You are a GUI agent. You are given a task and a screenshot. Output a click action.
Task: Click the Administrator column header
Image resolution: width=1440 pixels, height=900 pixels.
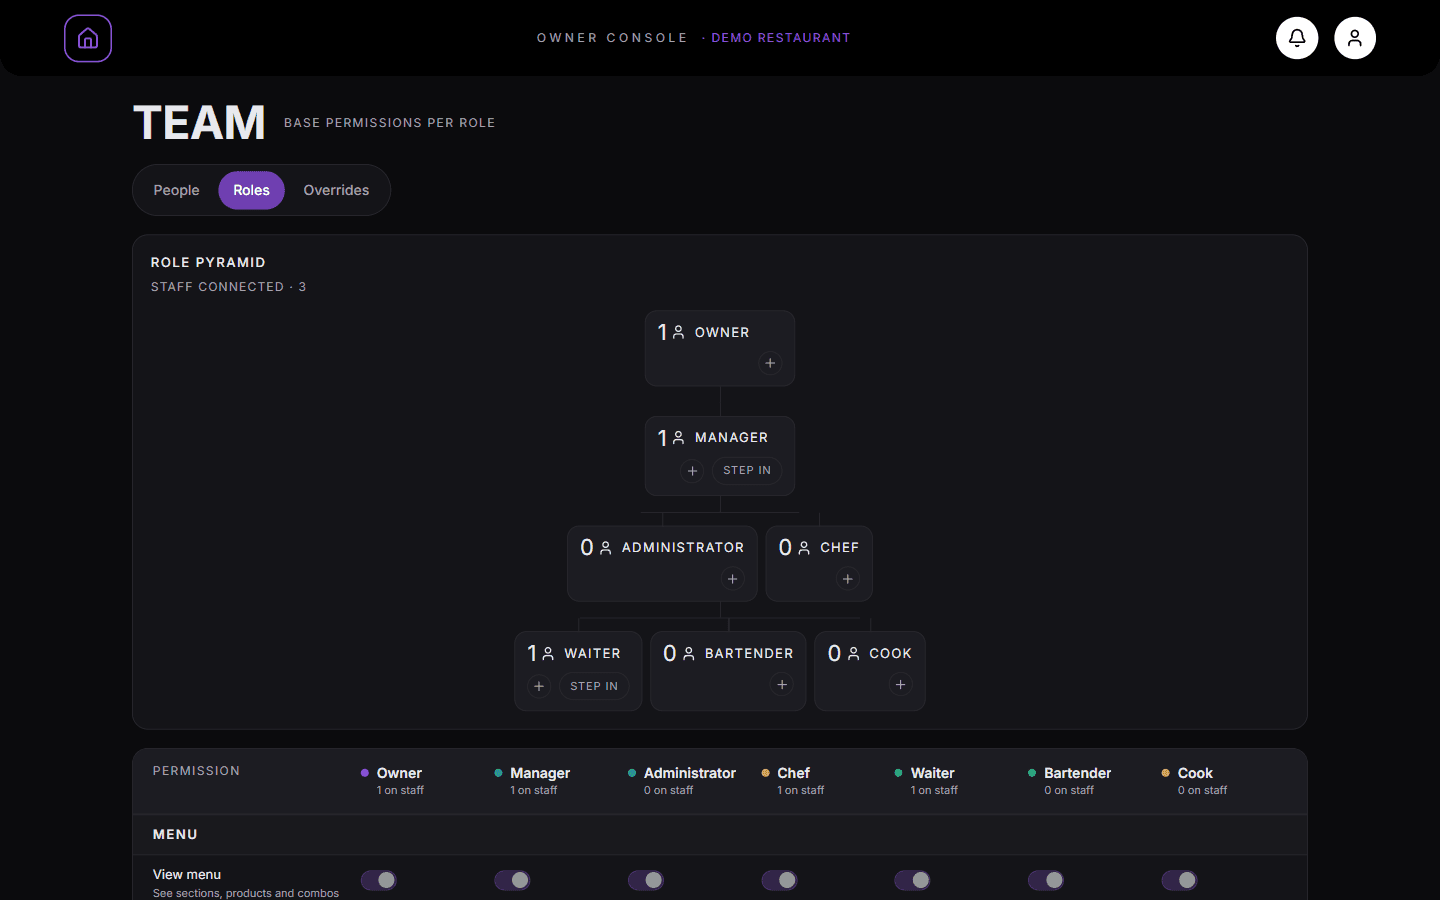(682, 781)
